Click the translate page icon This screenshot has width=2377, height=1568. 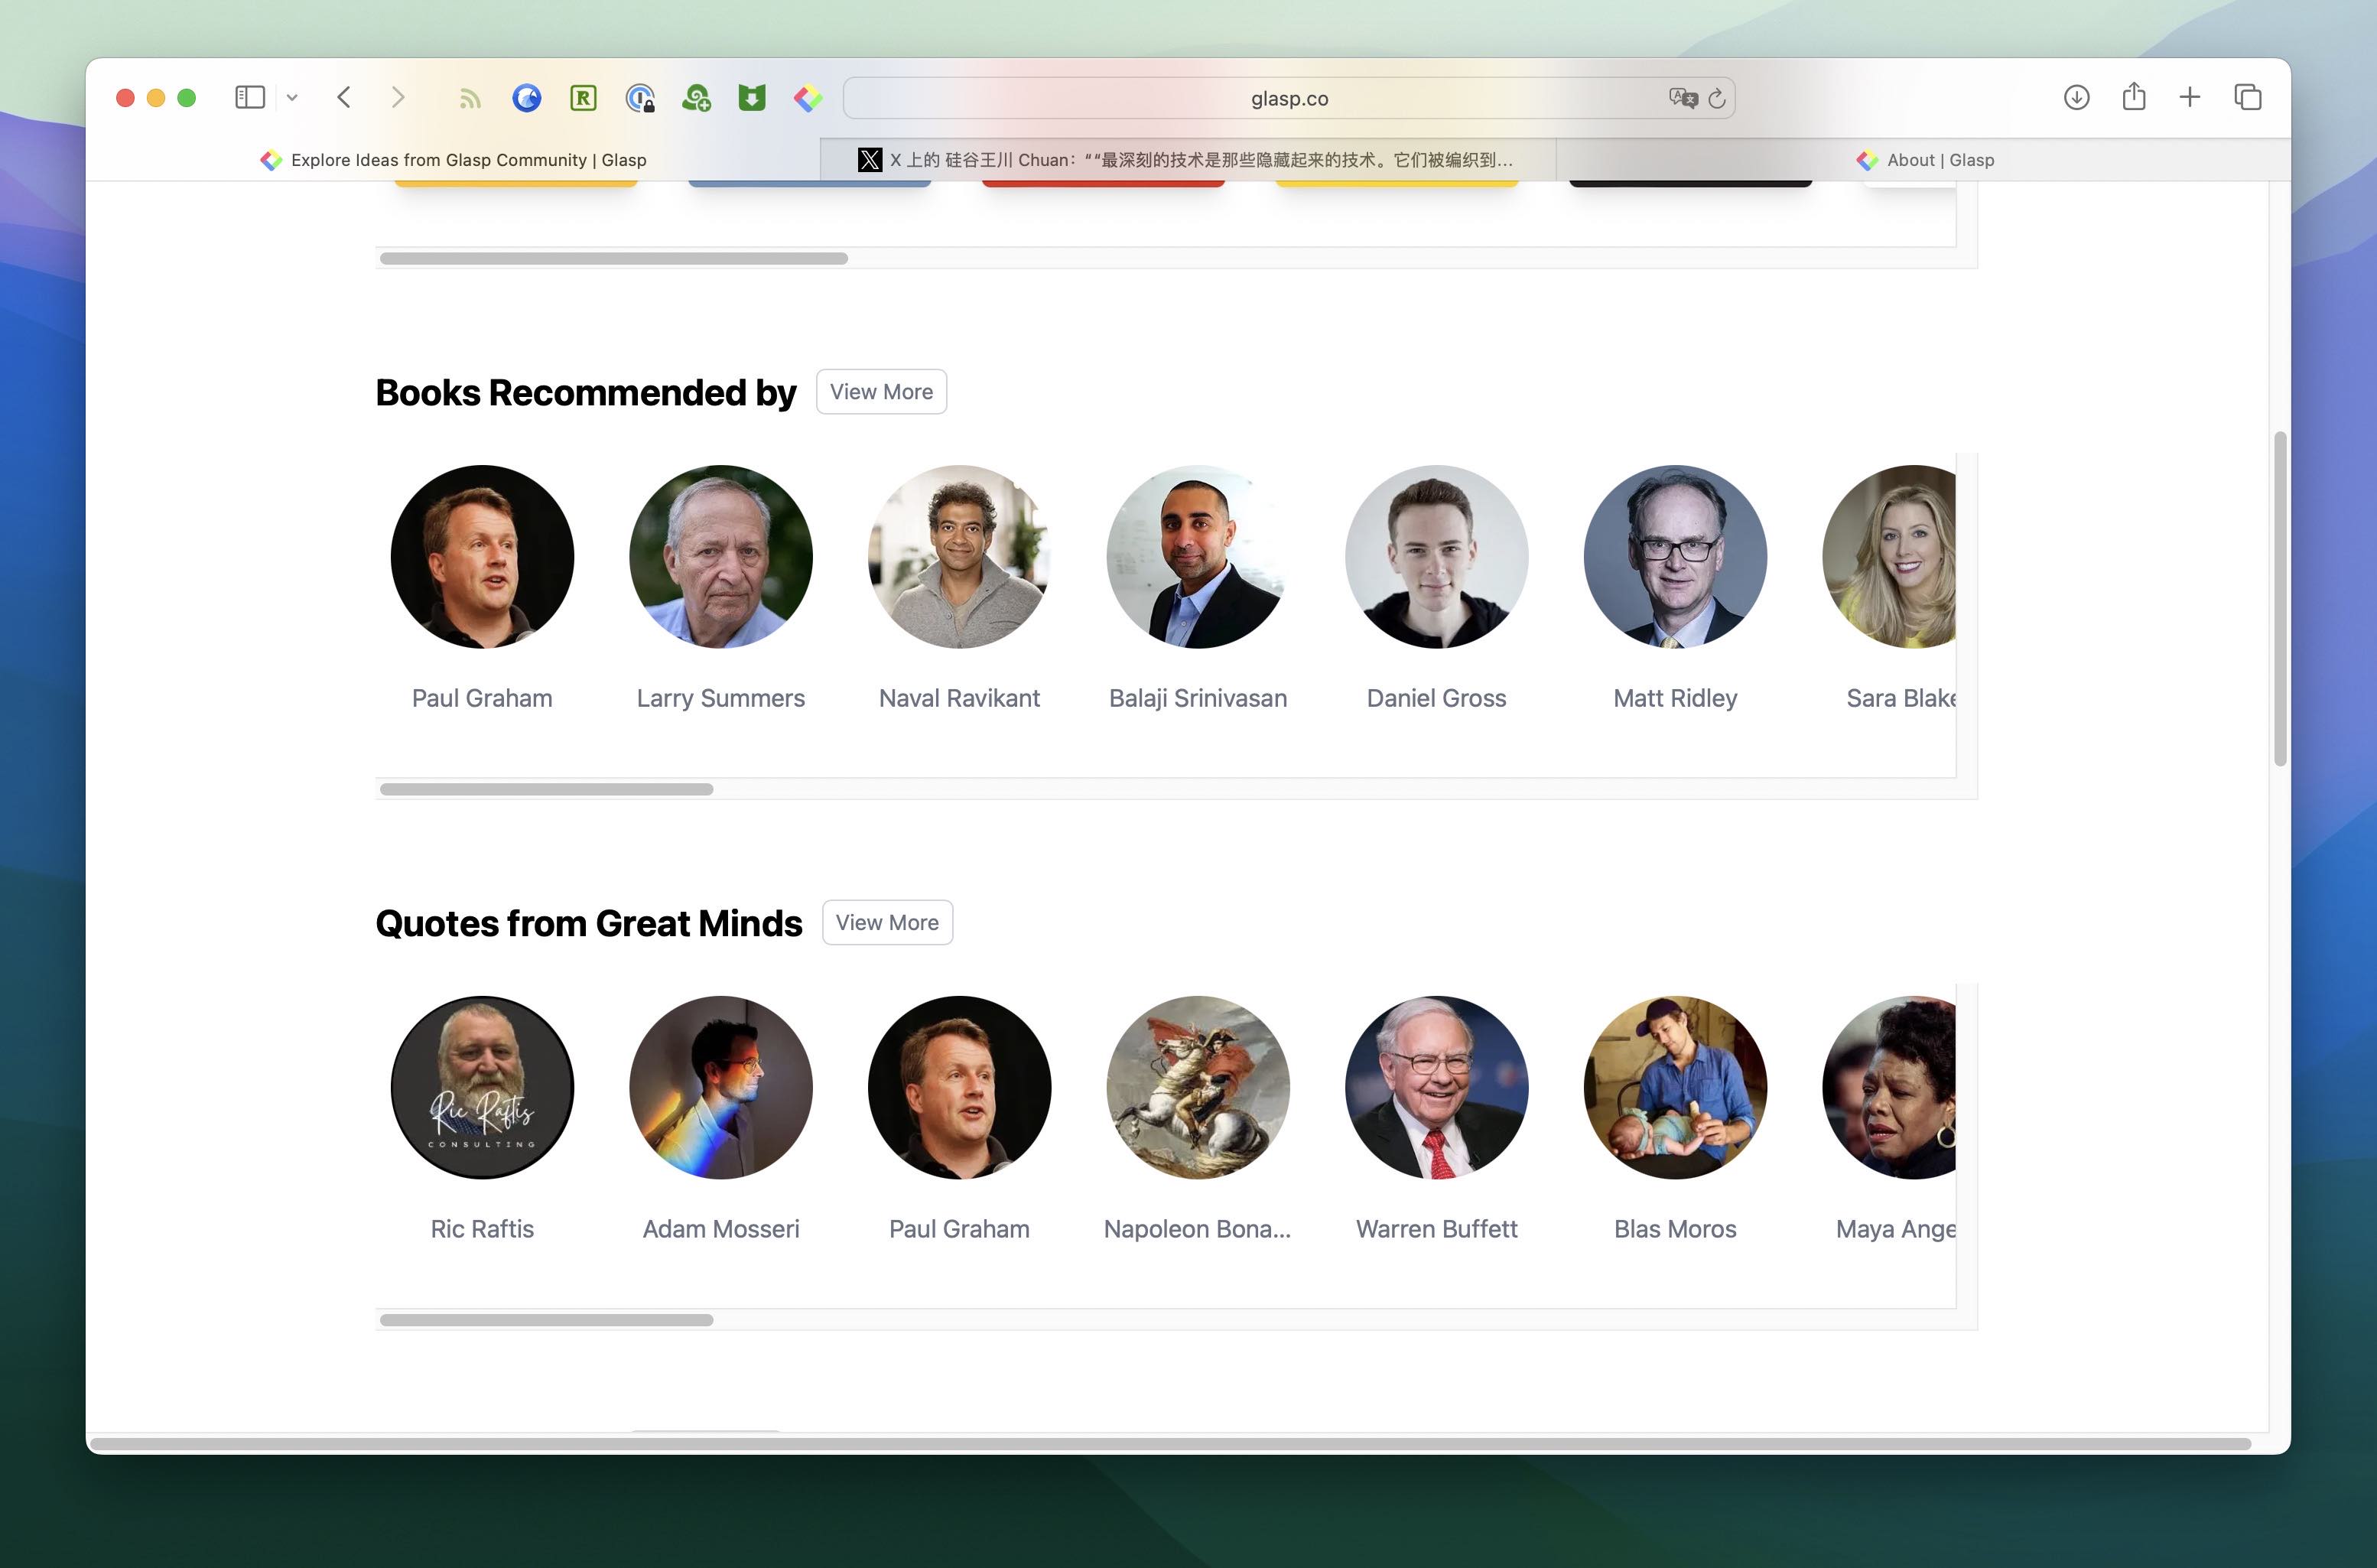1682,98
